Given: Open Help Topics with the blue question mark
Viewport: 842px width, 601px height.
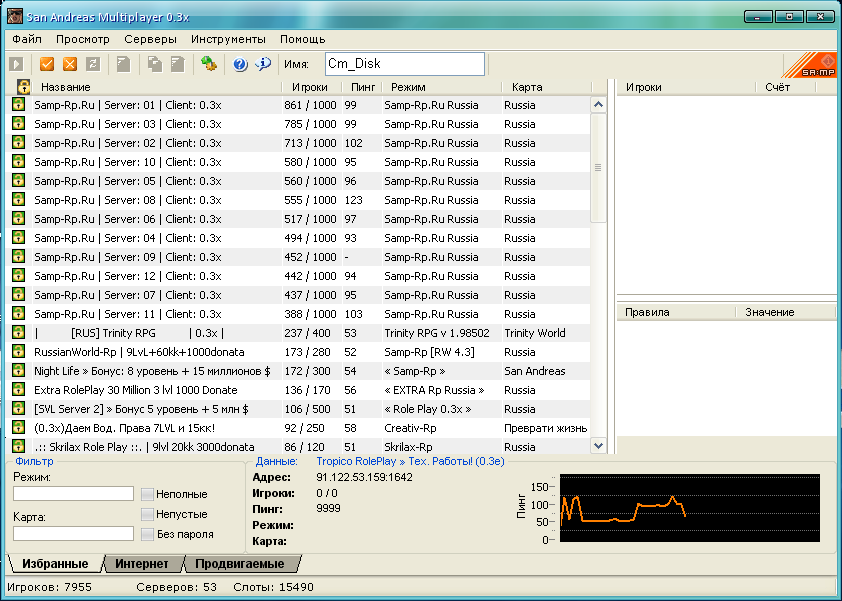Looking at the screenshot, I should (x=240, y=64).
